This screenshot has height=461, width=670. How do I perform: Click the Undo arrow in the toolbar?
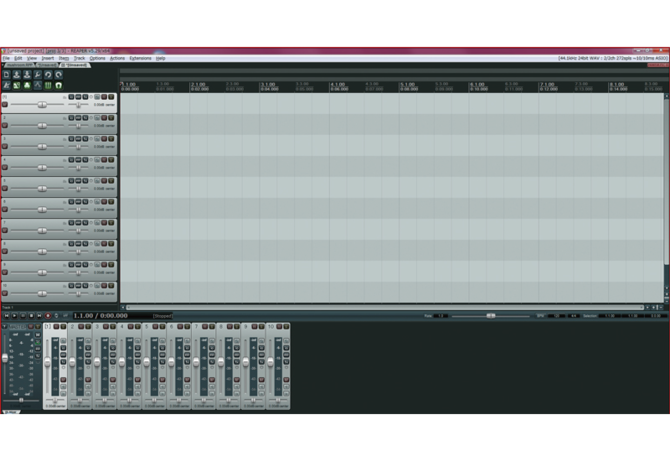[49, 75]
